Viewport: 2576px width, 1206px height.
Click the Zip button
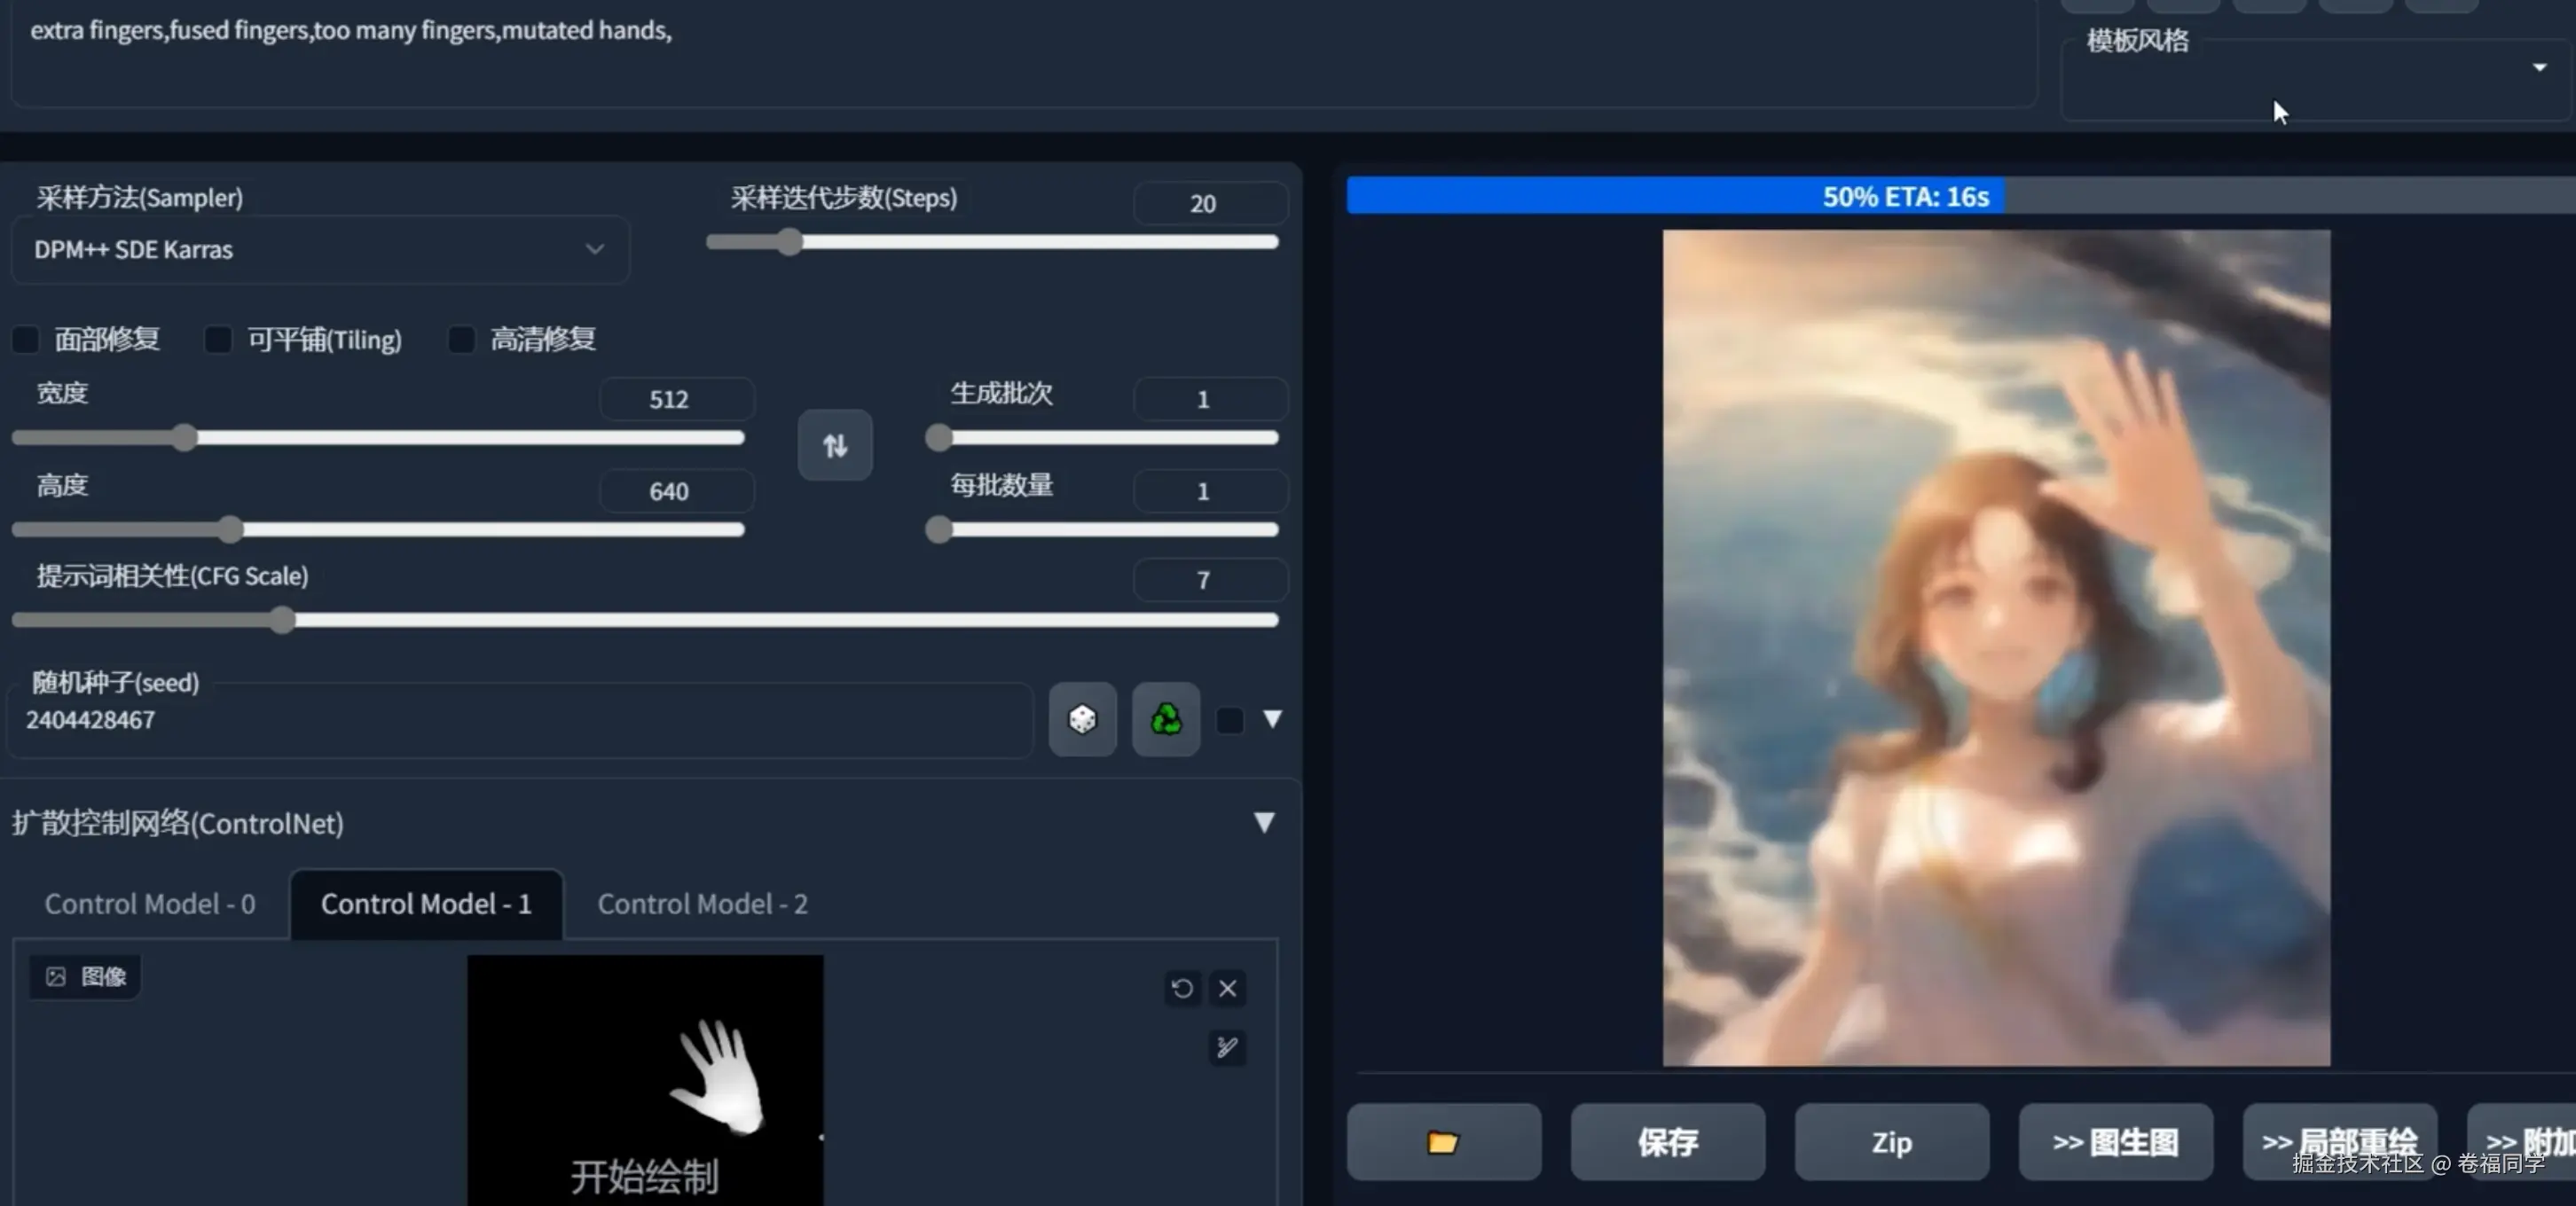(x=1891, y=1142)
